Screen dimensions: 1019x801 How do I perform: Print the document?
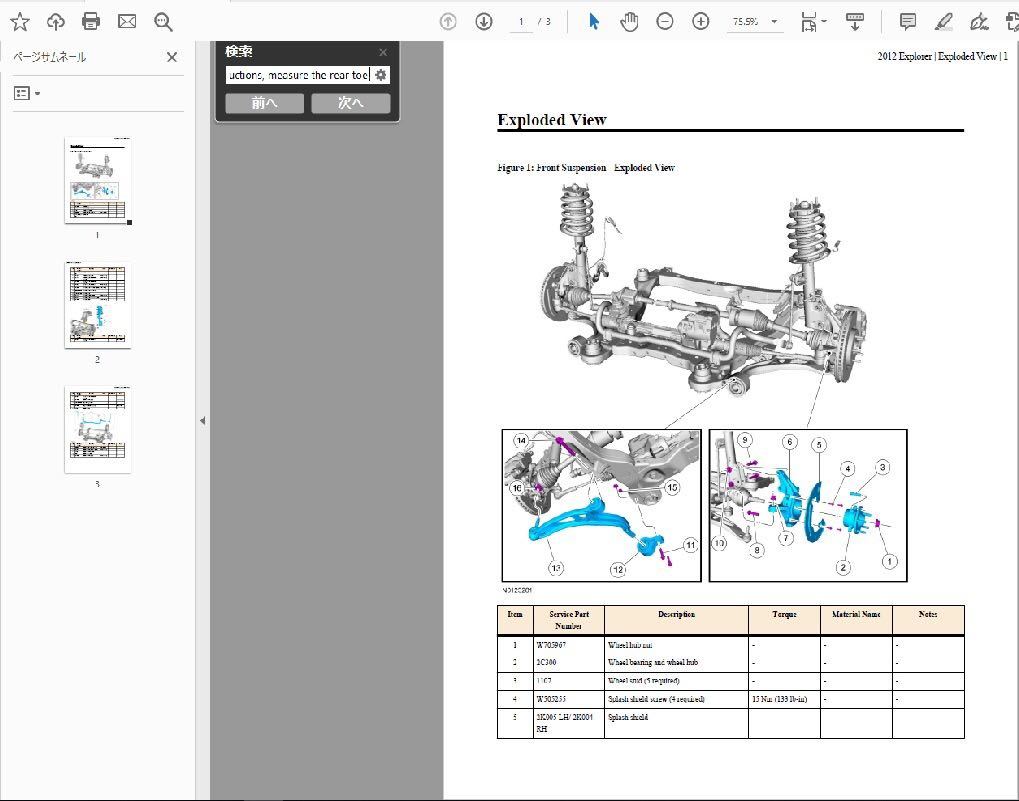91,21
